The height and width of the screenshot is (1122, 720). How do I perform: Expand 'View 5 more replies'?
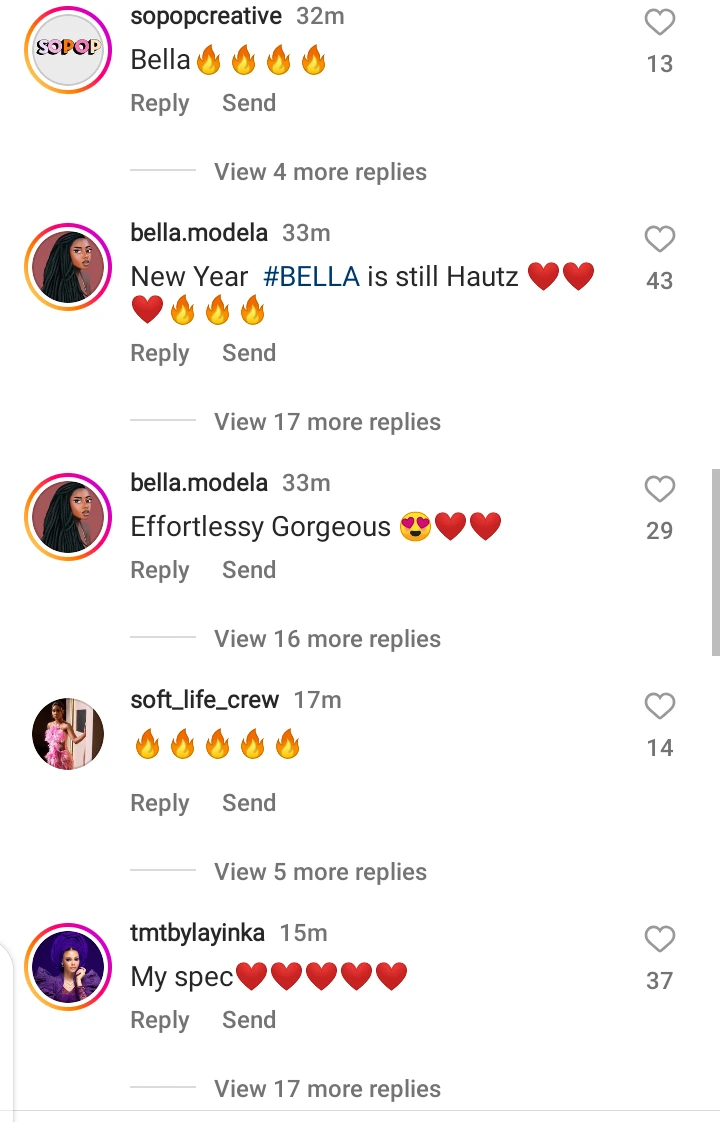320,872
